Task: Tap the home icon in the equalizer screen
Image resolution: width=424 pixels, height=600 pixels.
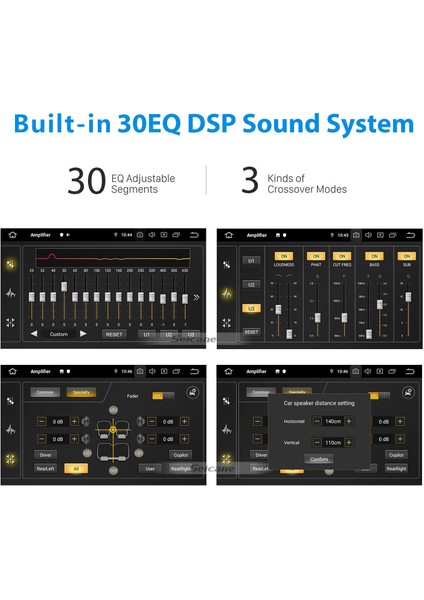Action: point(13,235)
